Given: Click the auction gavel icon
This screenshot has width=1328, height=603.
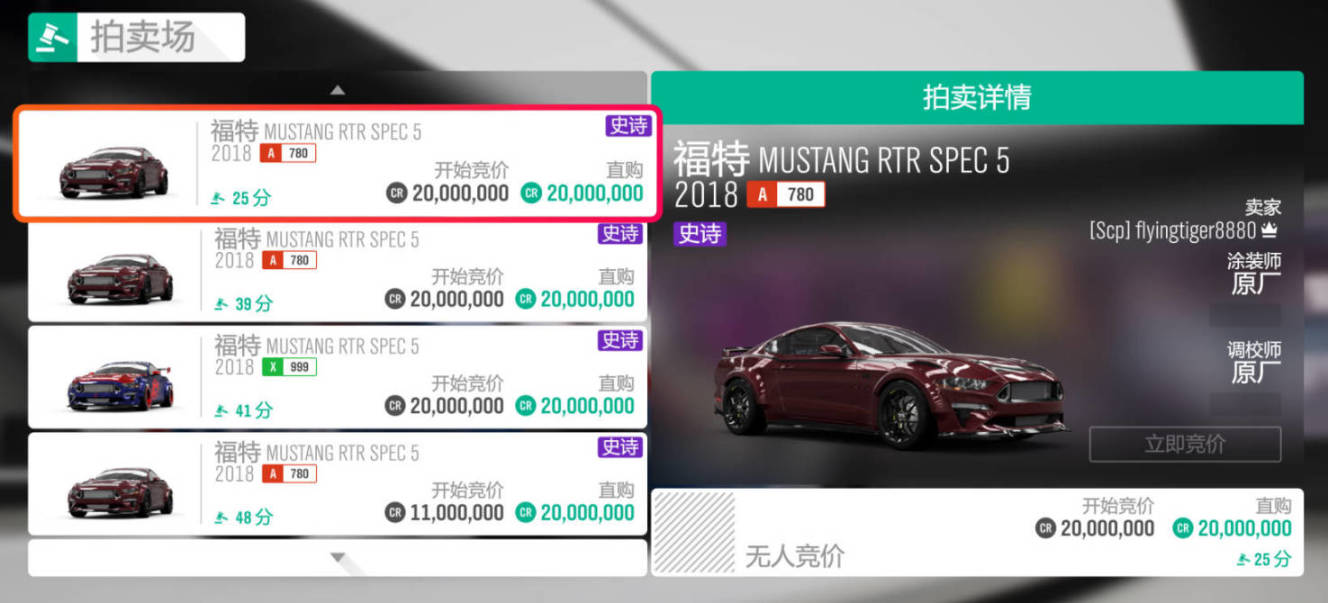Looking at the screenshot, I should click(52, 38).
